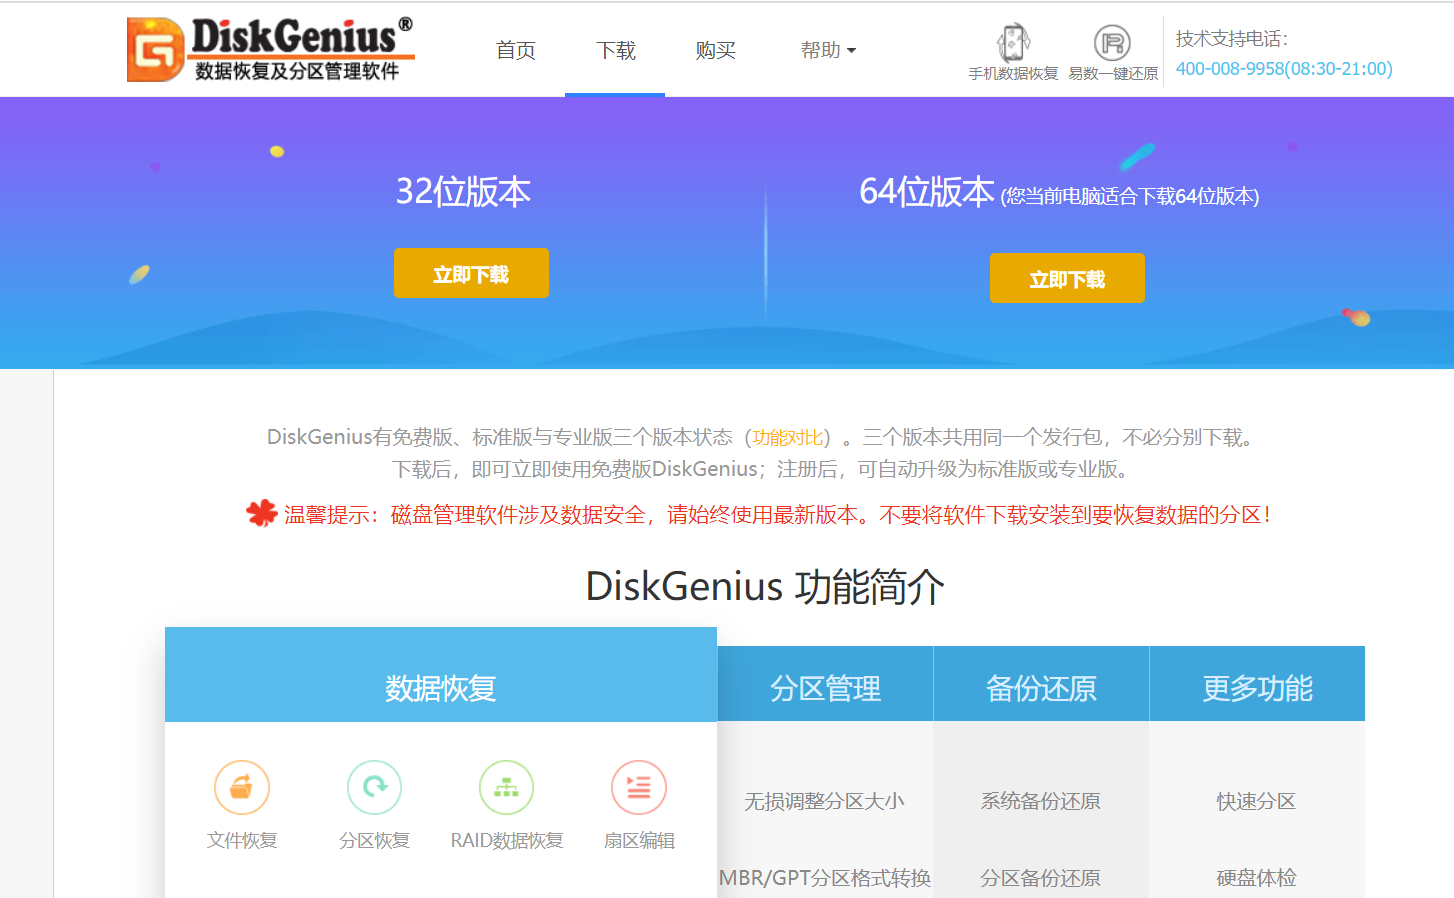
Task: Switch to the 分区管理 tab
Action: (825, 684)
